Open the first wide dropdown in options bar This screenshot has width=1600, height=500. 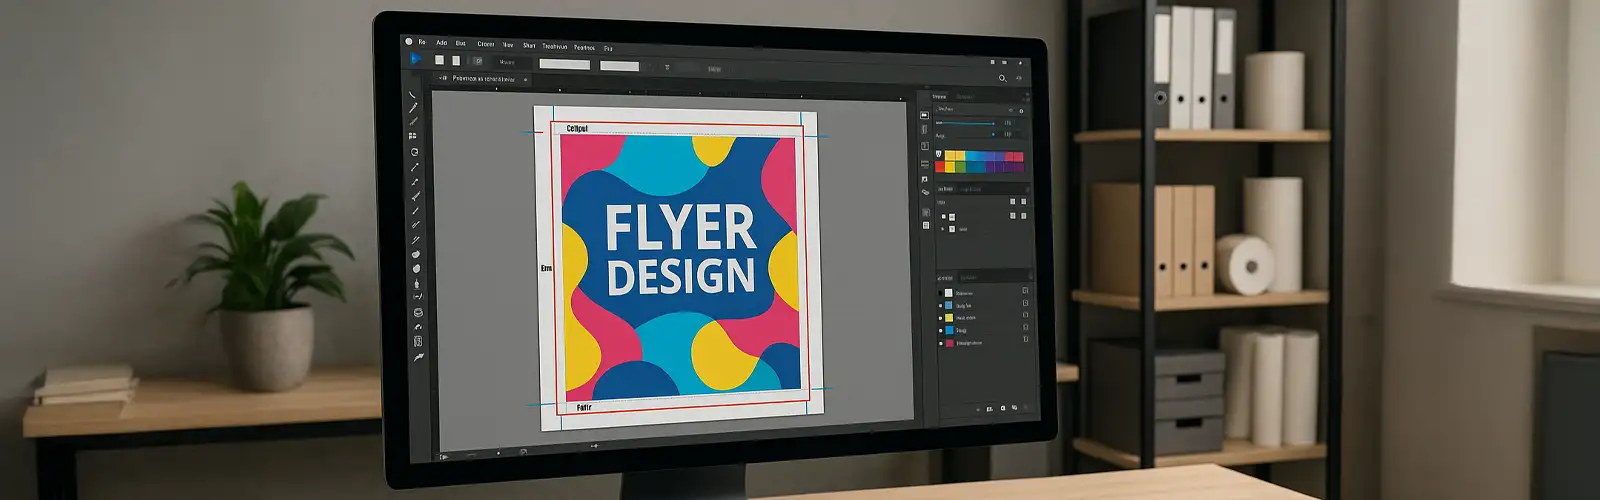(x=564, y=65)
